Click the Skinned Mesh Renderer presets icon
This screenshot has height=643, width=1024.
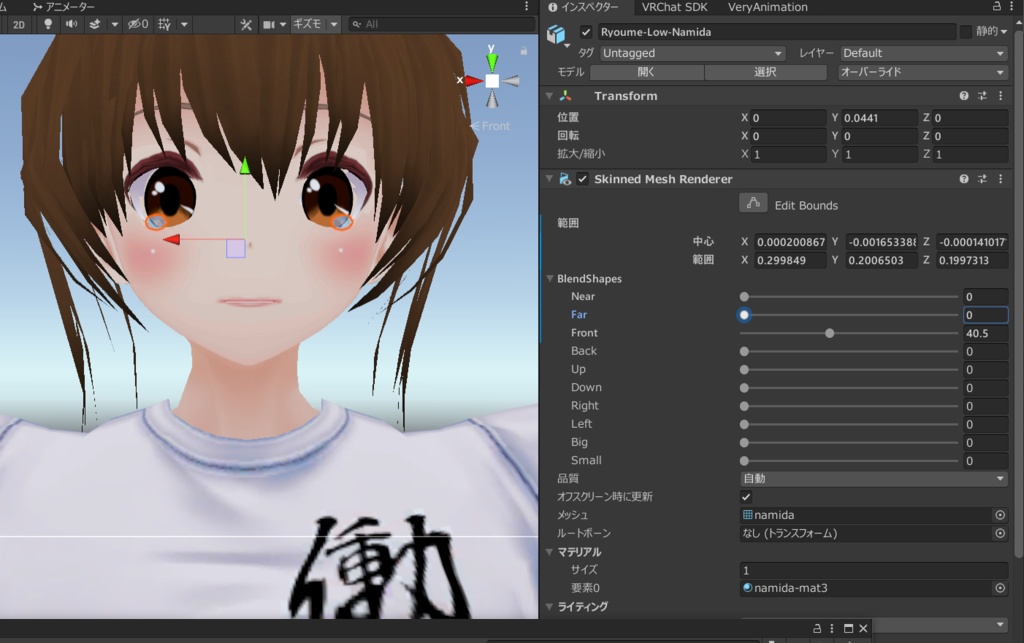[x=982, y=178]
